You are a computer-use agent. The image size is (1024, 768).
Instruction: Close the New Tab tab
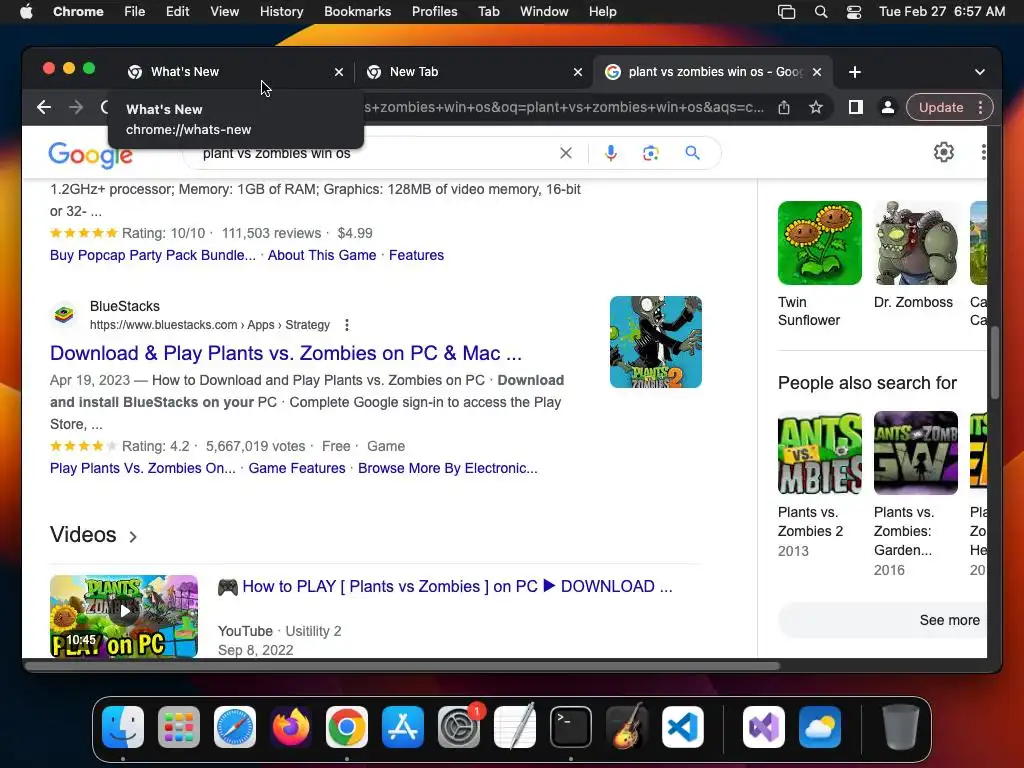pyautogui.click(x=578, y=72)
